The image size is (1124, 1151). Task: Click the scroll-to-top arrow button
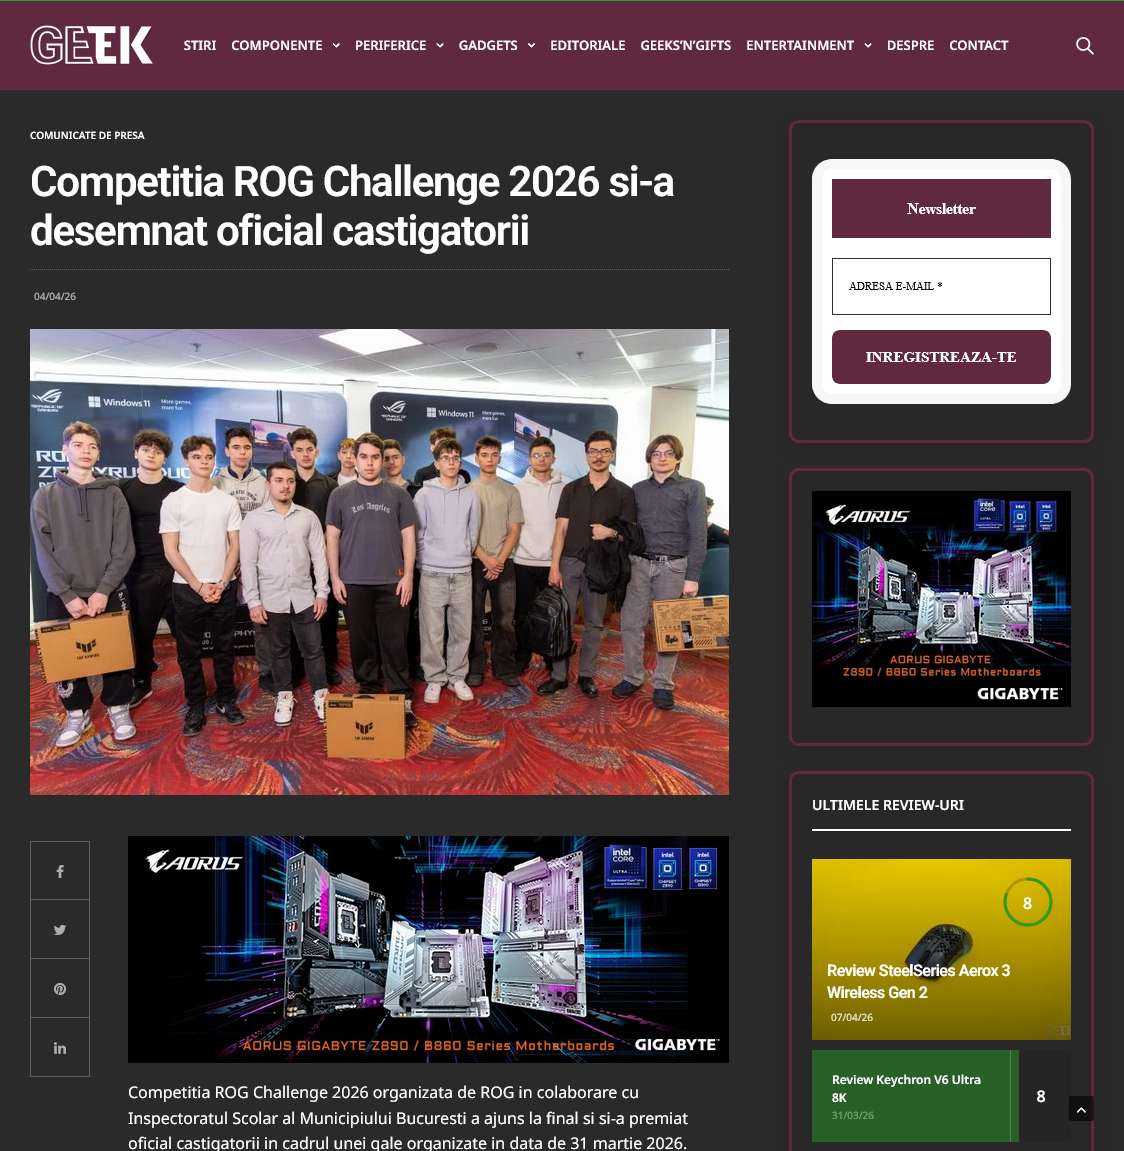[x=1081, y=1109]
